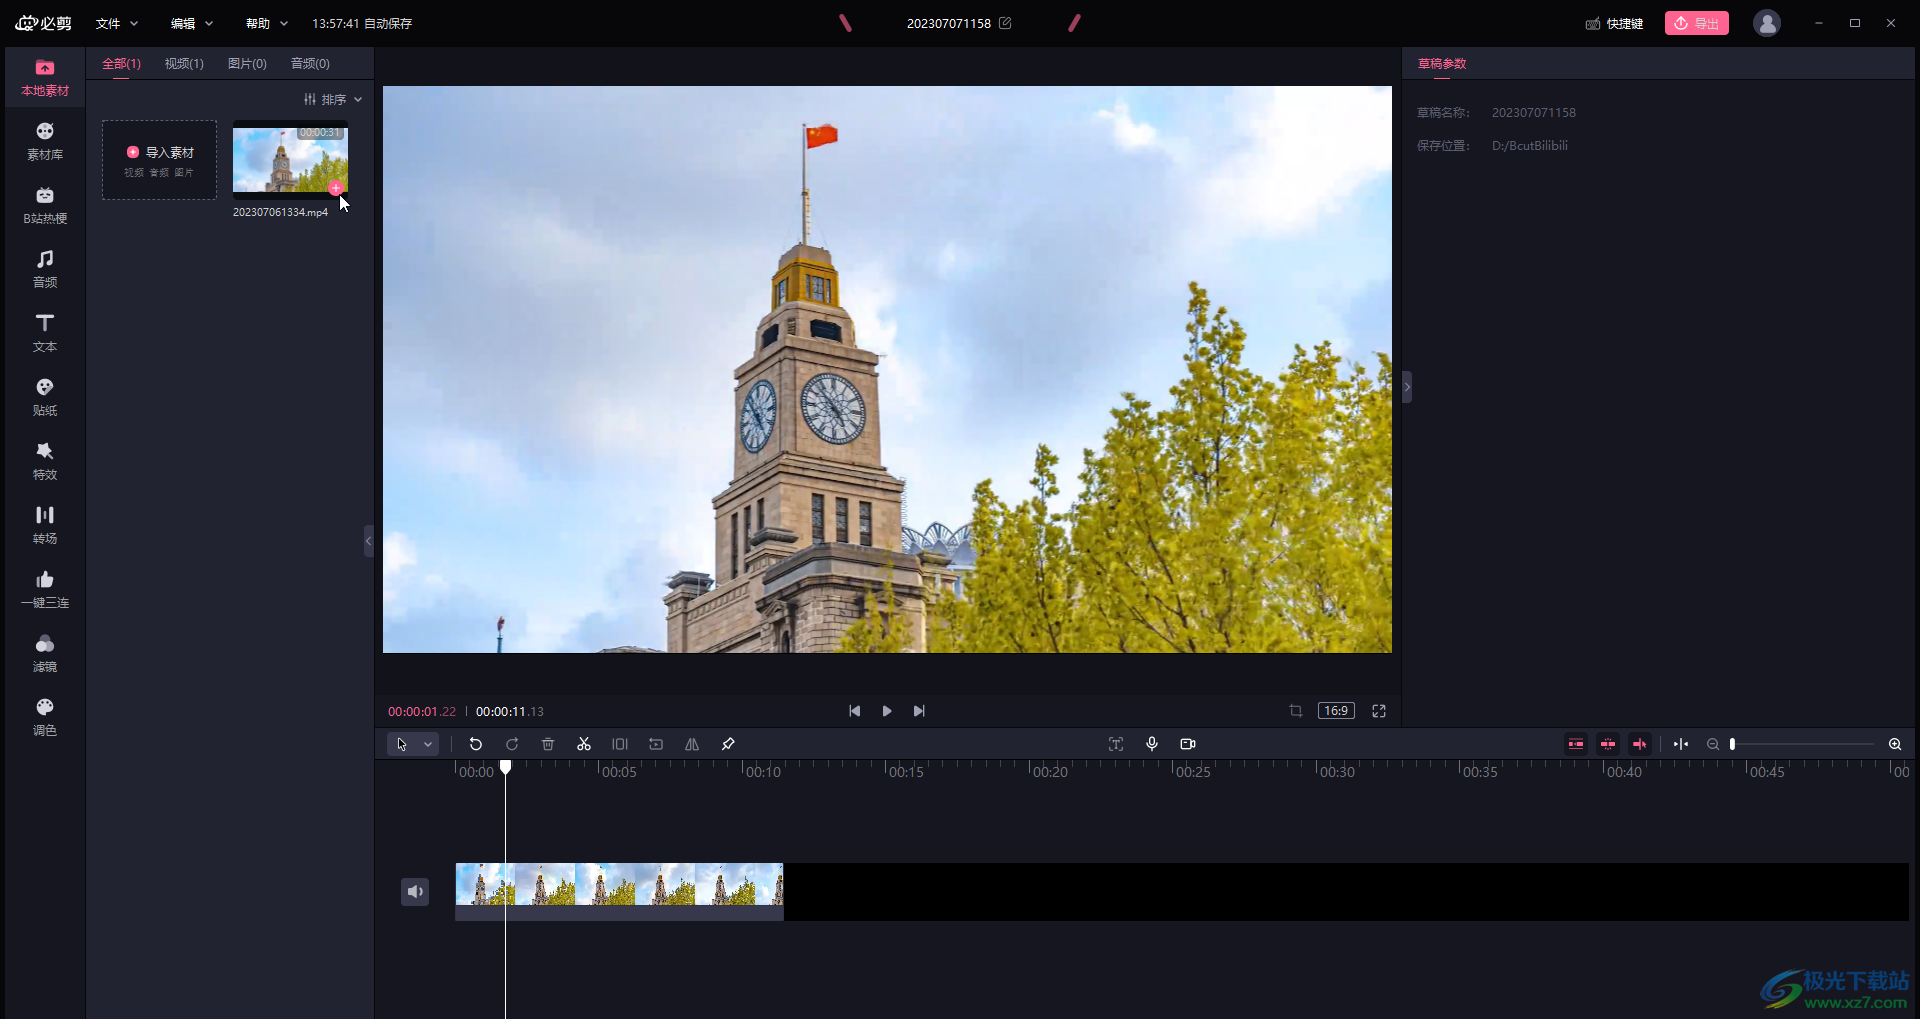Add clip to timeline via plus badge

[x=336, y=188]
